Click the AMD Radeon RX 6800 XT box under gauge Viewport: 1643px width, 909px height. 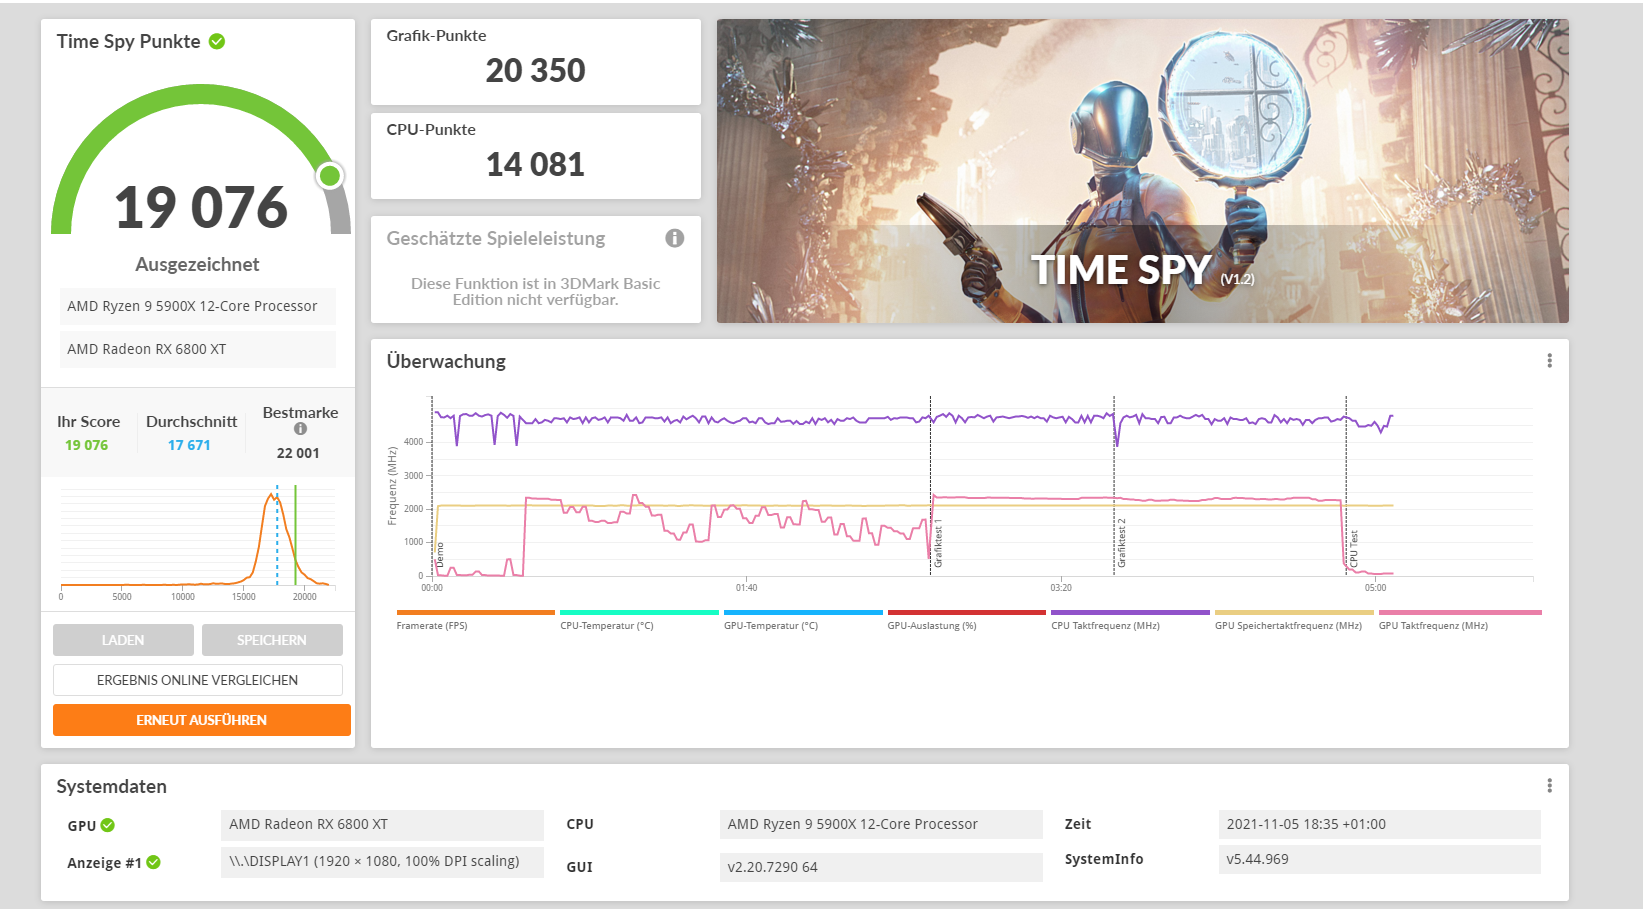198,349
